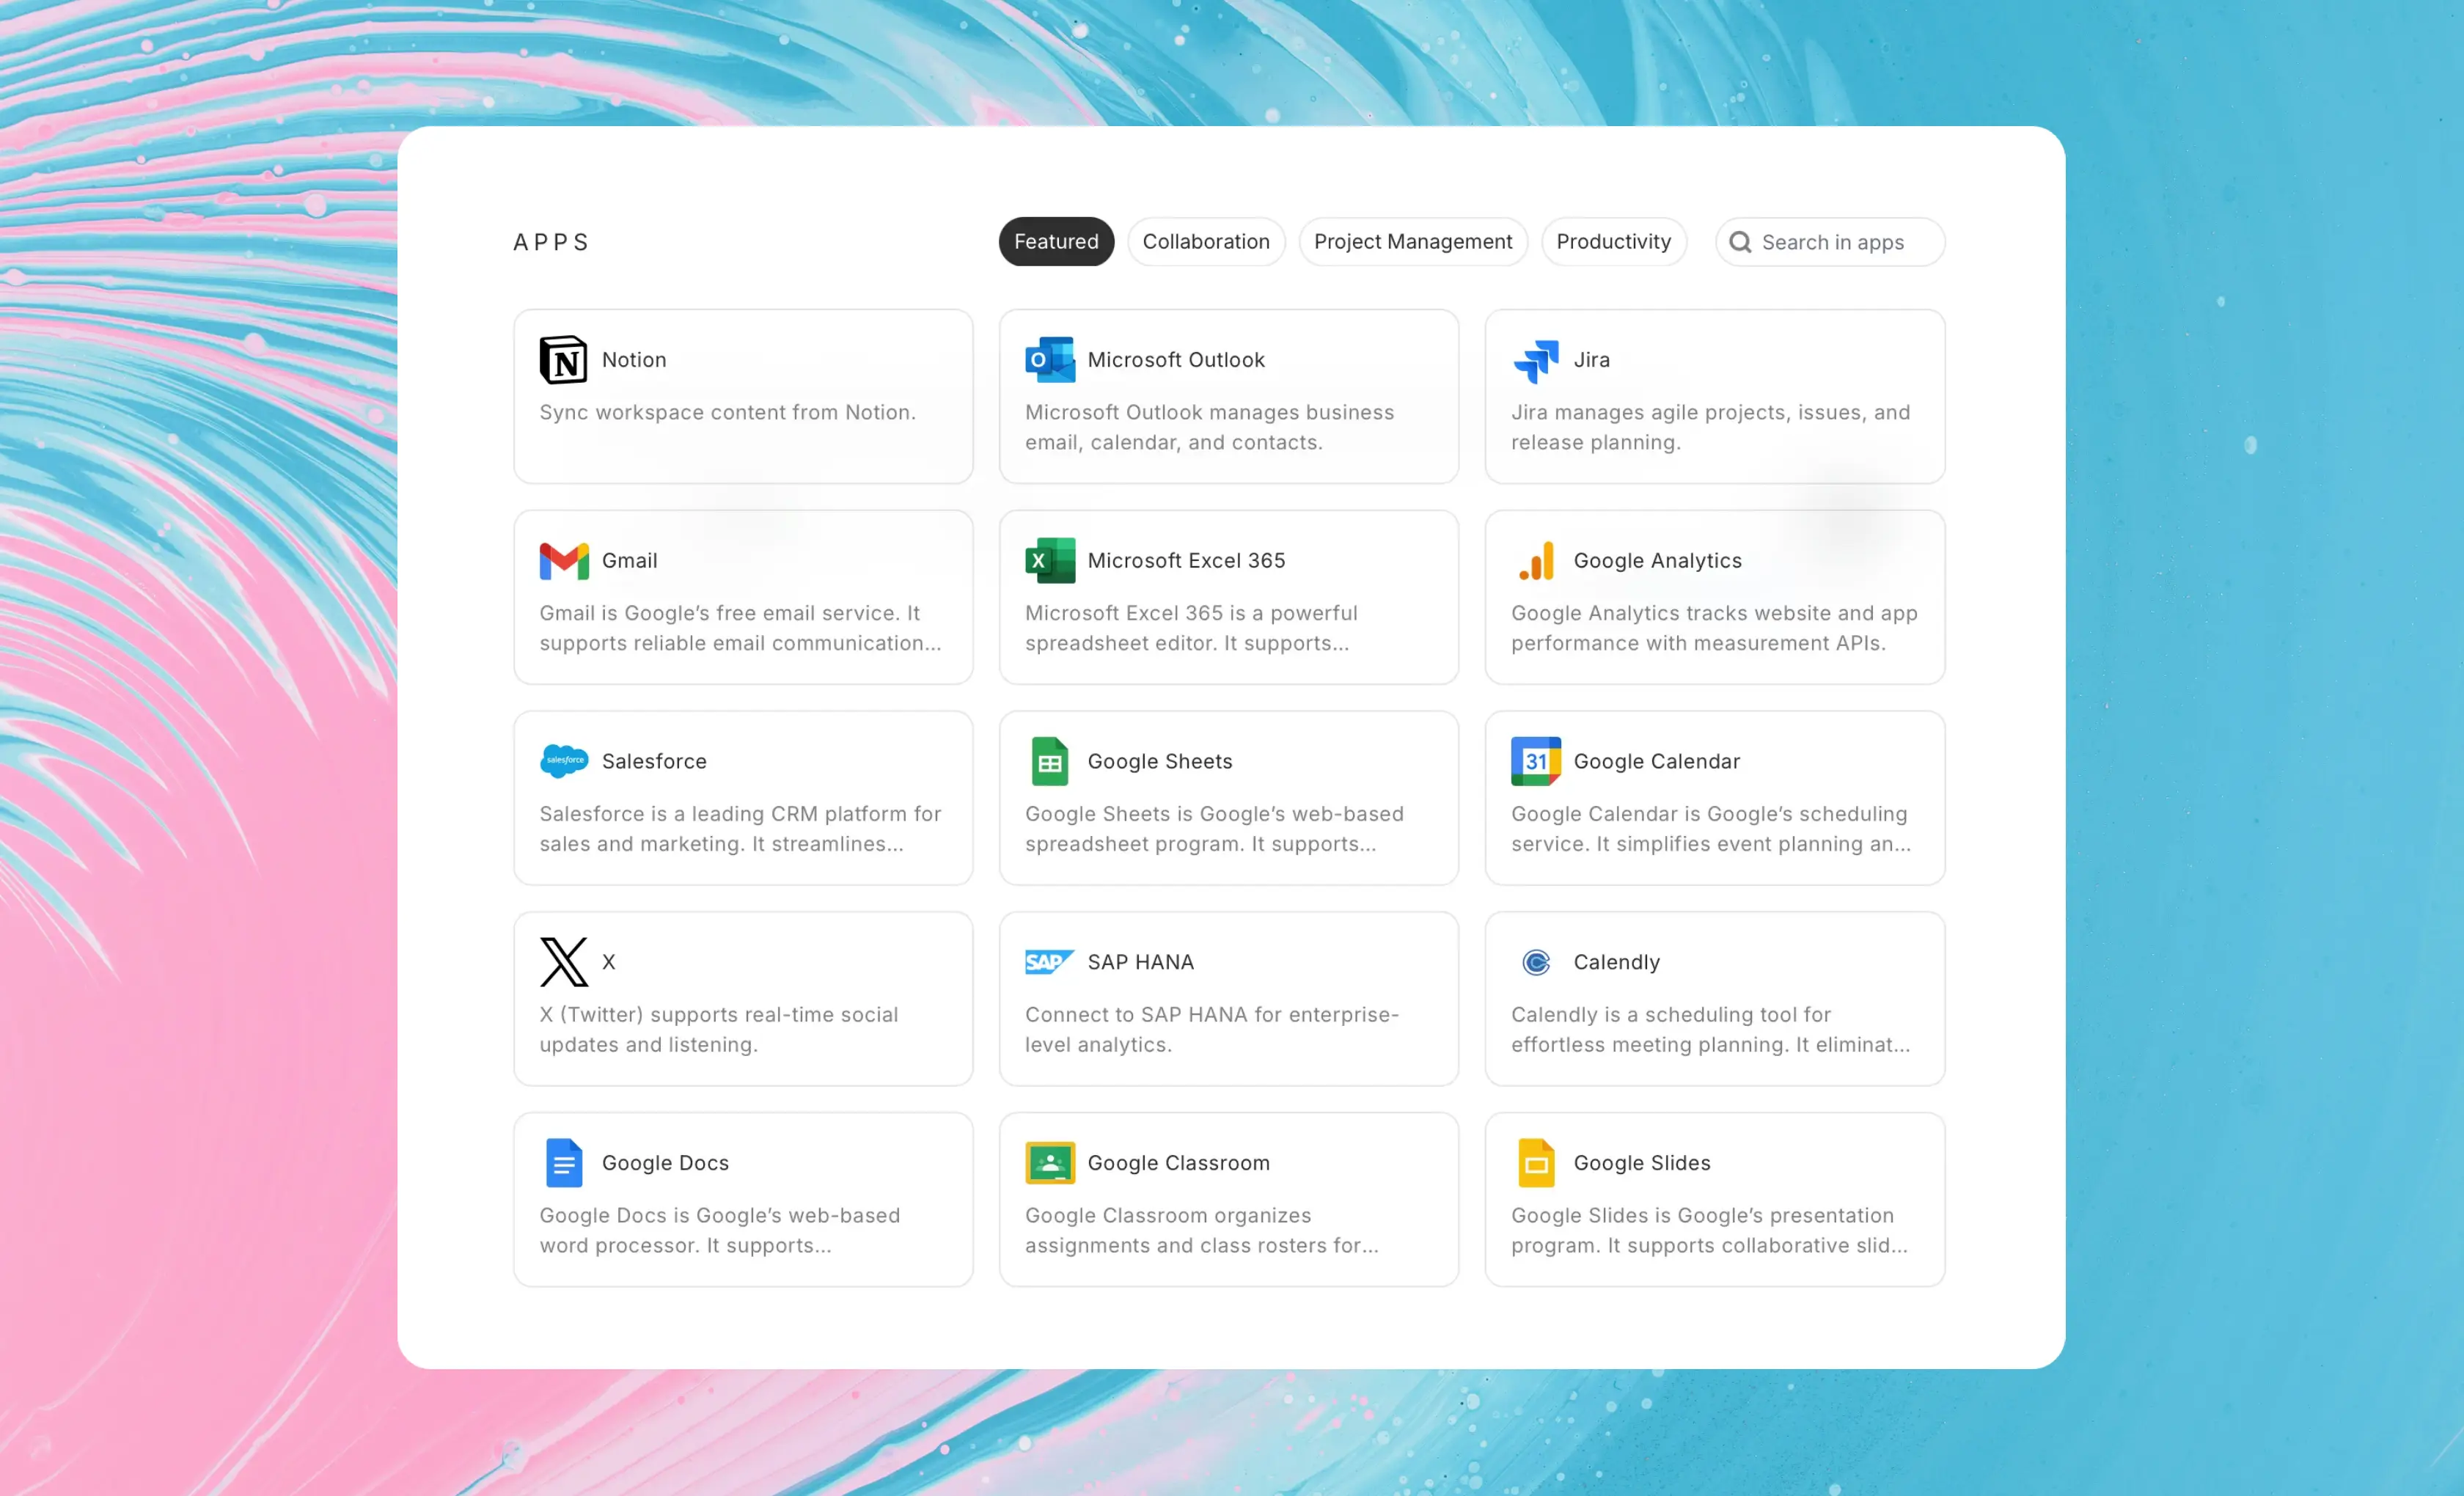Click the Notion app icon
The width and height of the screenshot is (2464, 1496).
click(563, 360)
